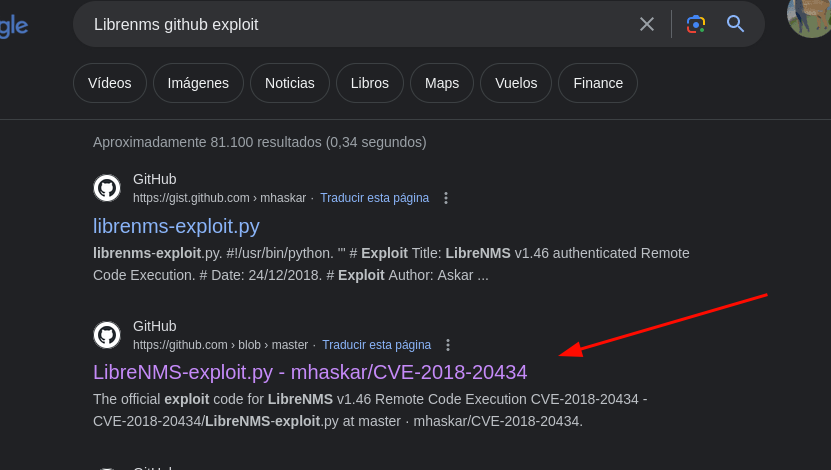
Task: Click GitHub favicon of CVE-2018-20434 result
Action: (x=107, y=335)
